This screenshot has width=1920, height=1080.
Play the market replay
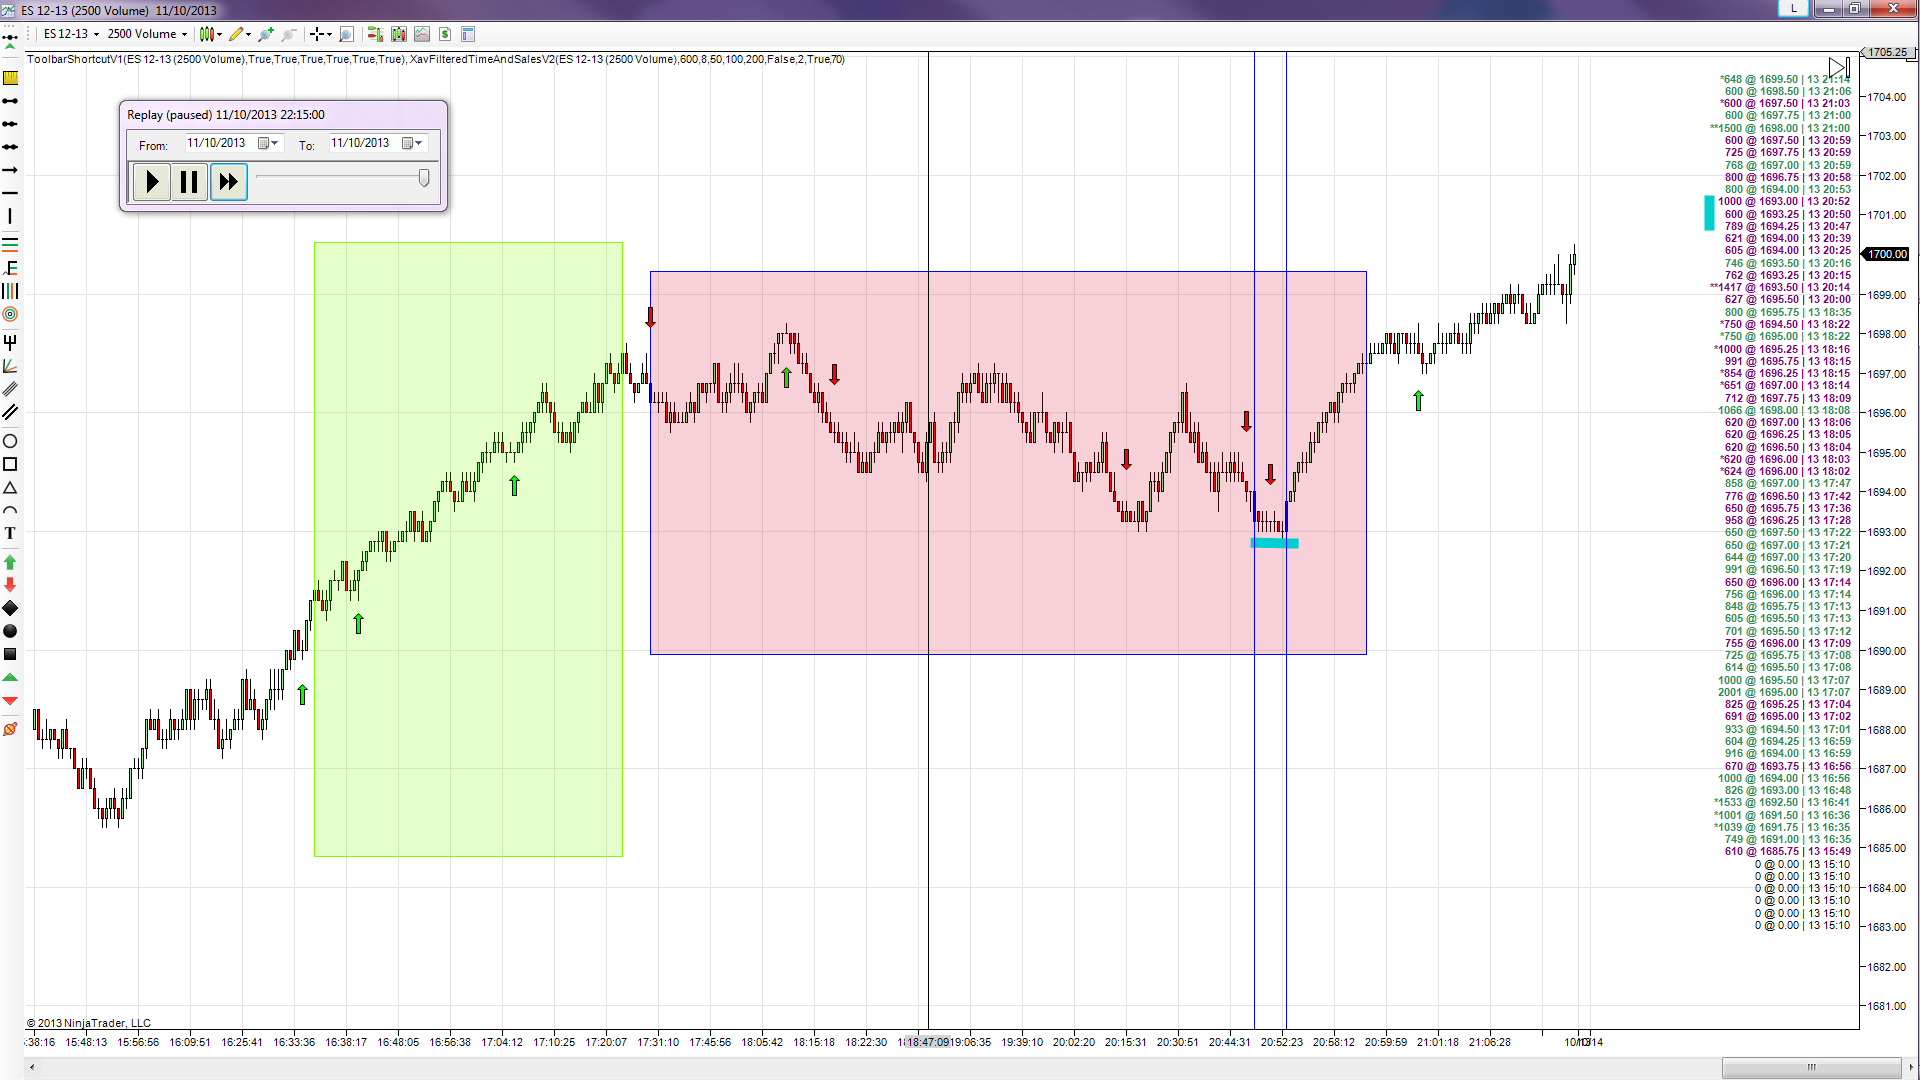click(x=152, y=182)
